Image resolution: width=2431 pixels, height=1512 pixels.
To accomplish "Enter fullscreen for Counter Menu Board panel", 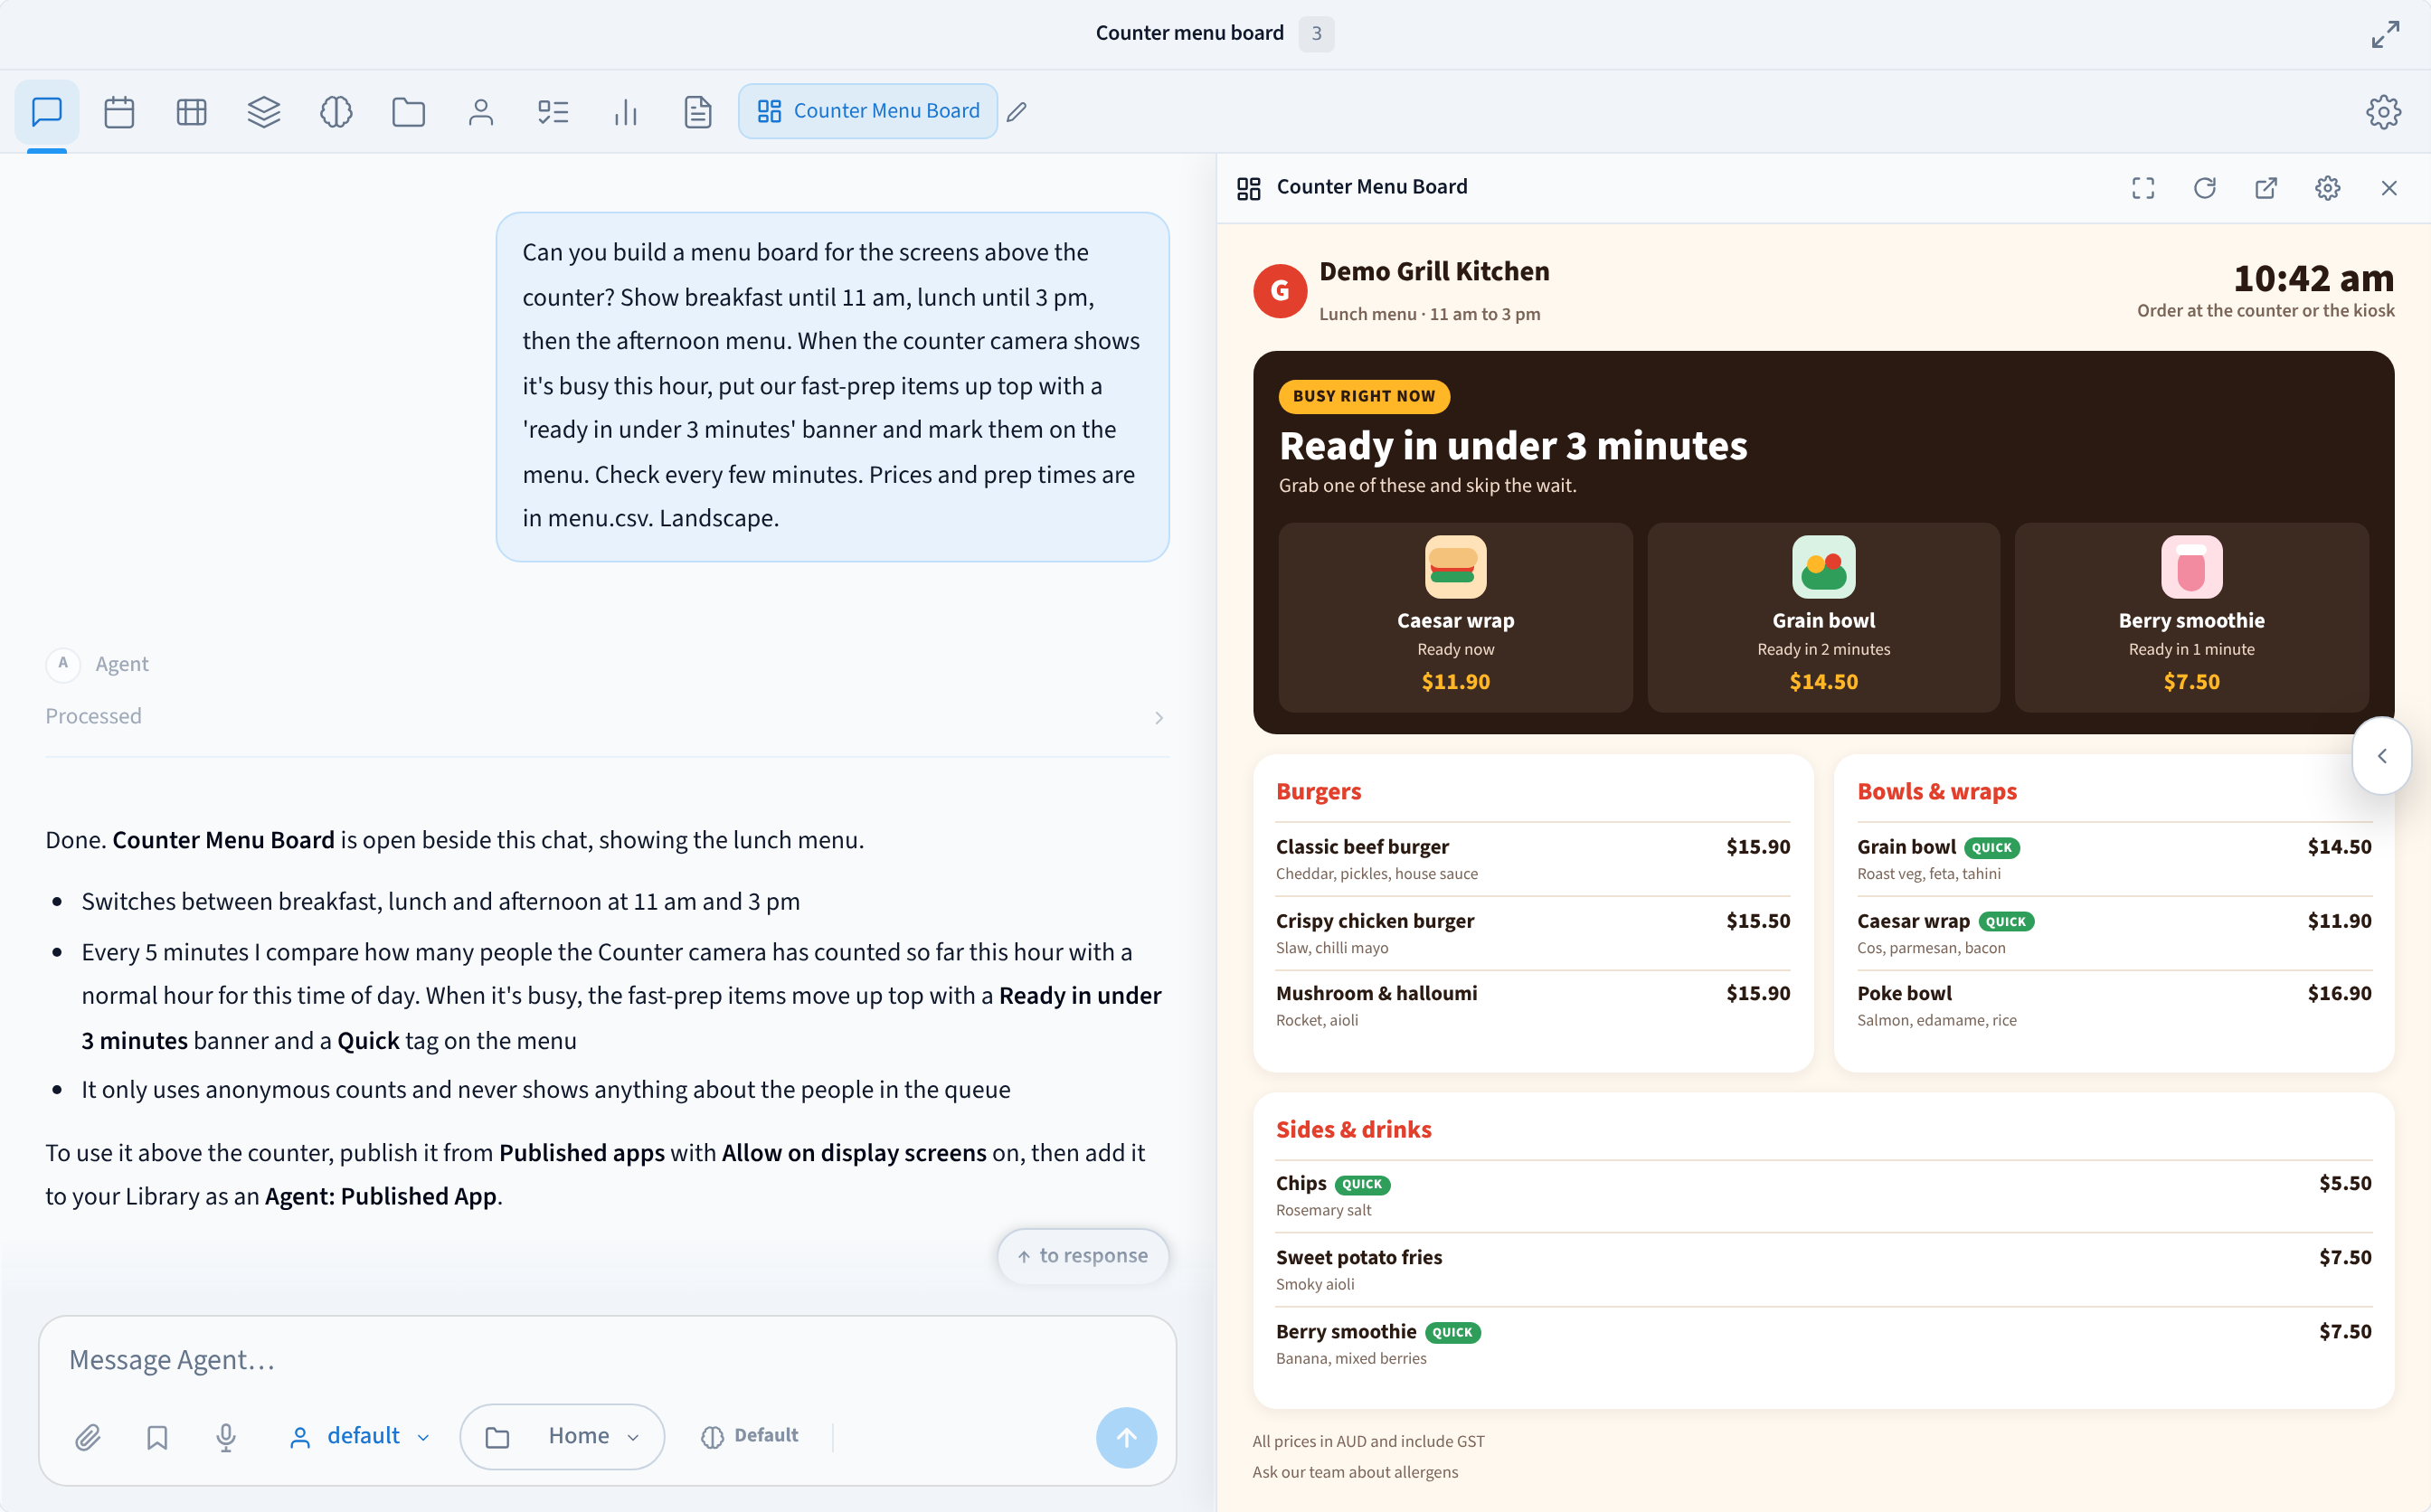I will pos(2143,188).
